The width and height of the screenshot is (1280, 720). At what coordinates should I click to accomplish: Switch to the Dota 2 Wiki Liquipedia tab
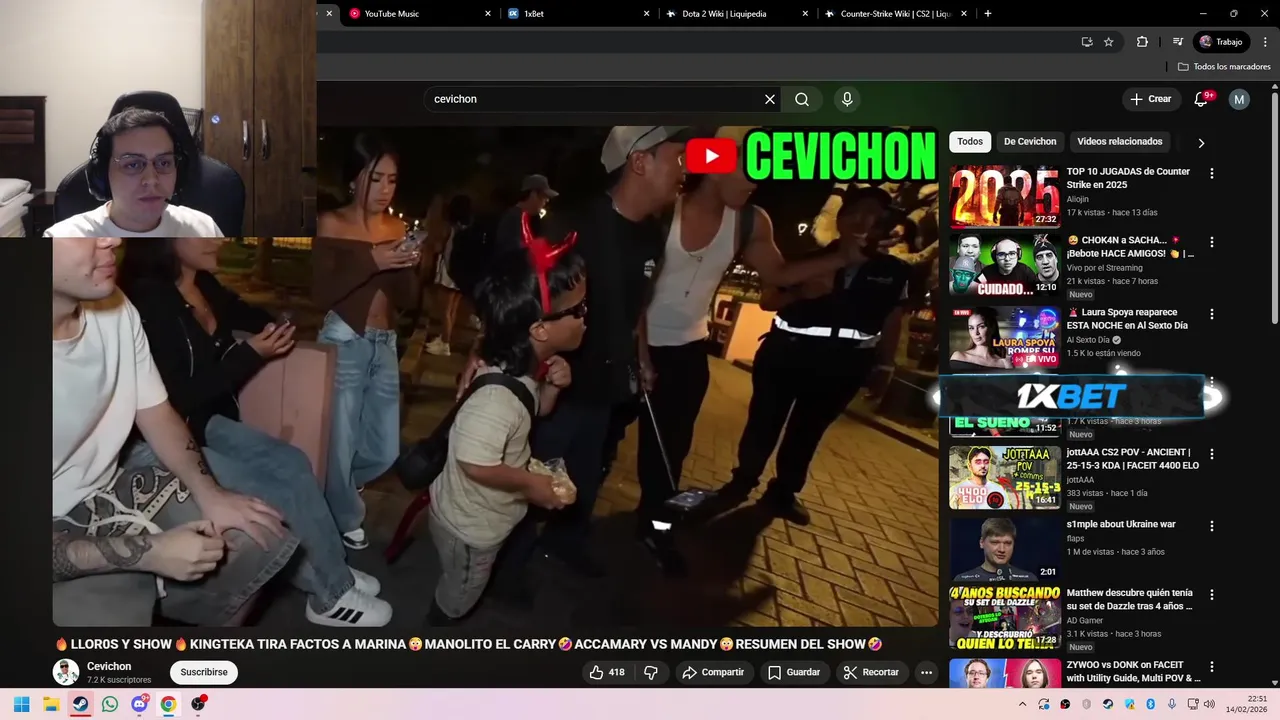coord(738,14)
